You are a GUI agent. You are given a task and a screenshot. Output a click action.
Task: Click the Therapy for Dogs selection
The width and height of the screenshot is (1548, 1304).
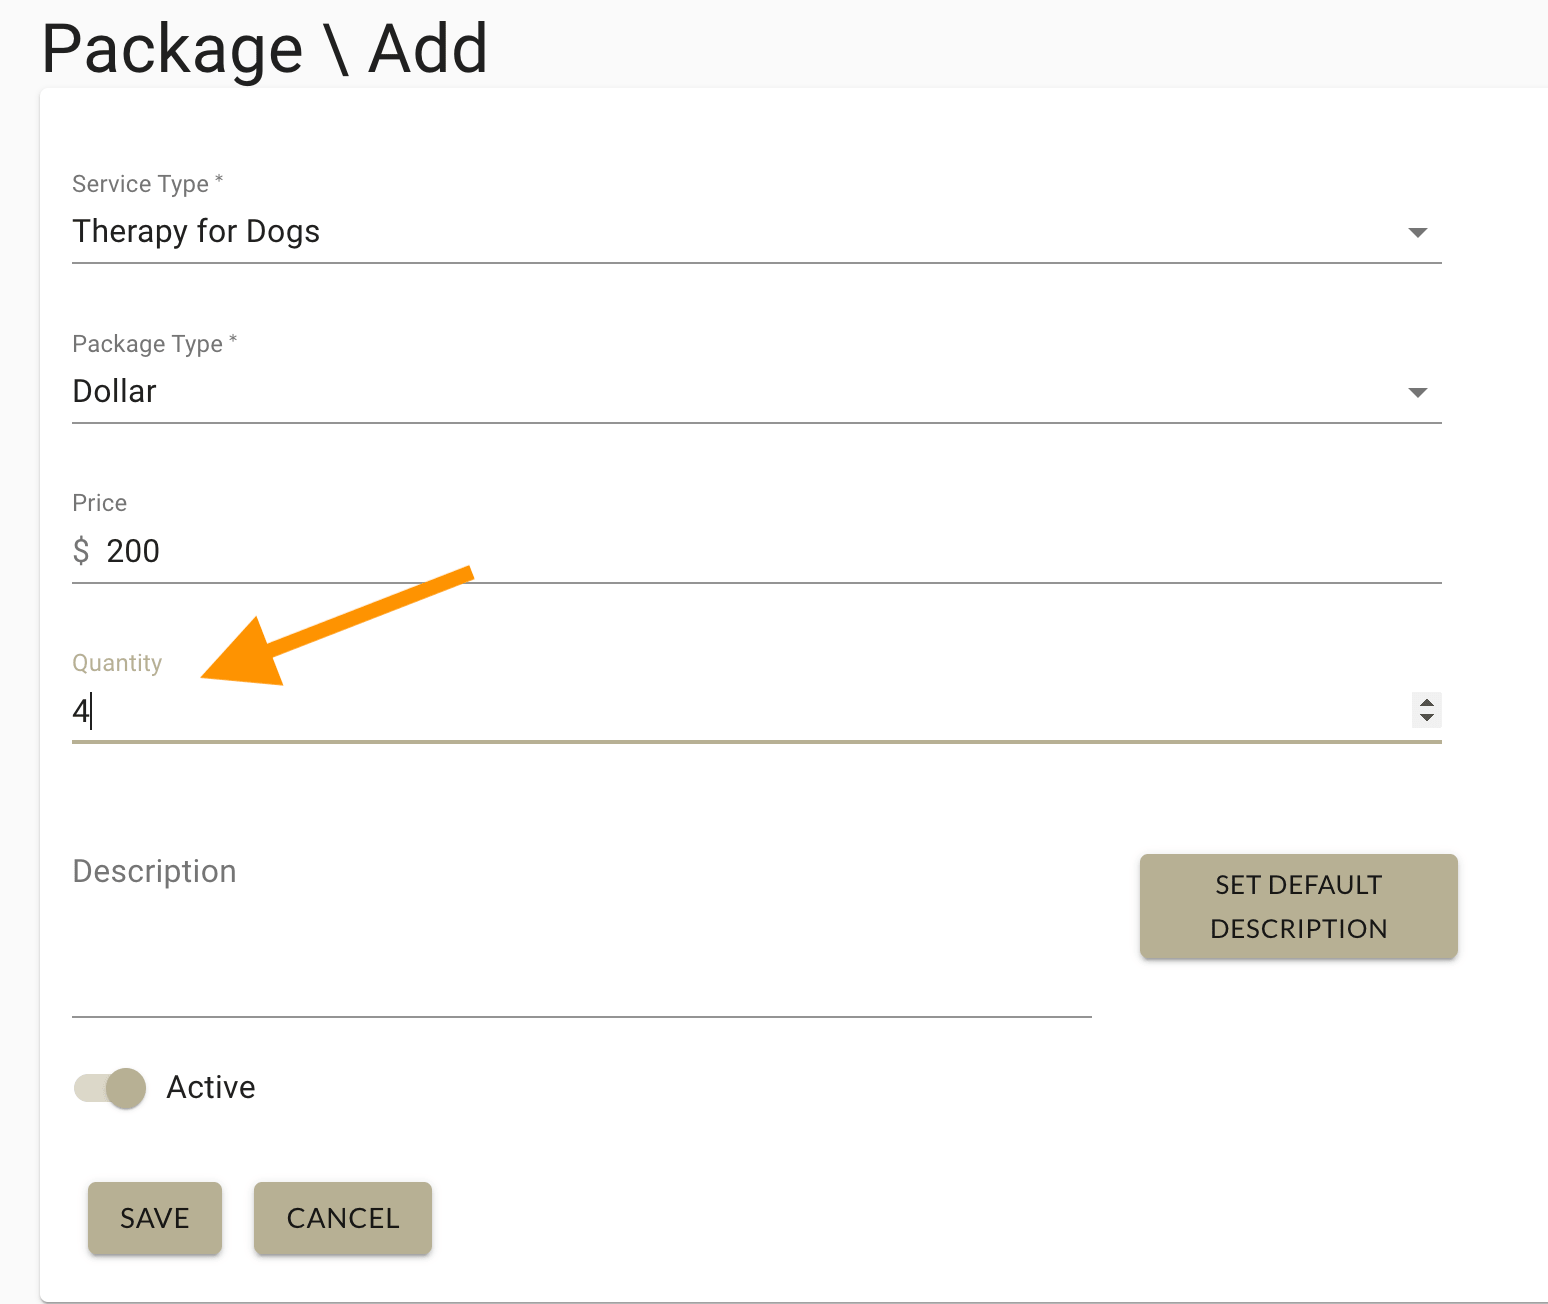coord(196,231)
